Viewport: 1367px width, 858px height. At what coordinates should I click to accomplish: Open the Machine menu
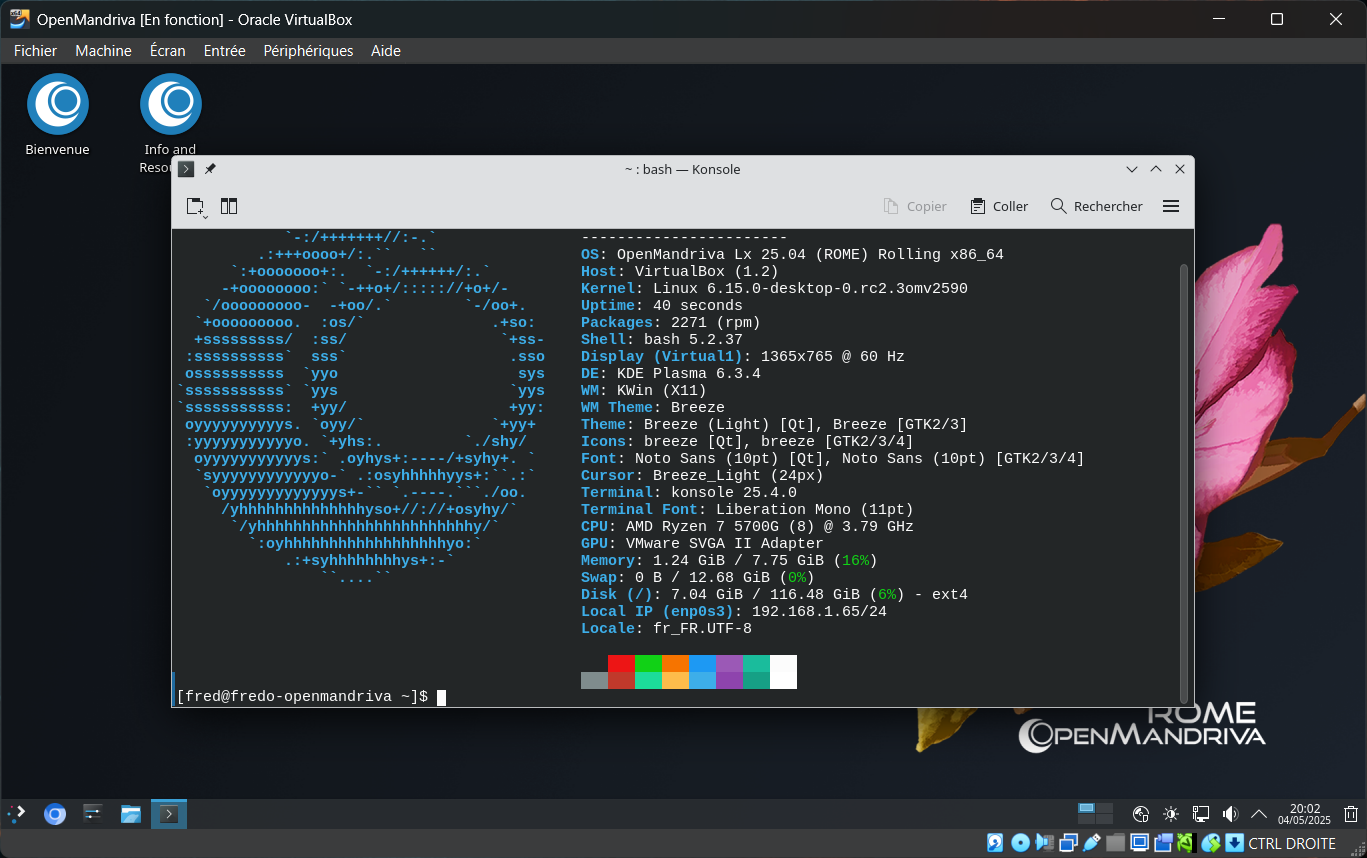point(103,50)
